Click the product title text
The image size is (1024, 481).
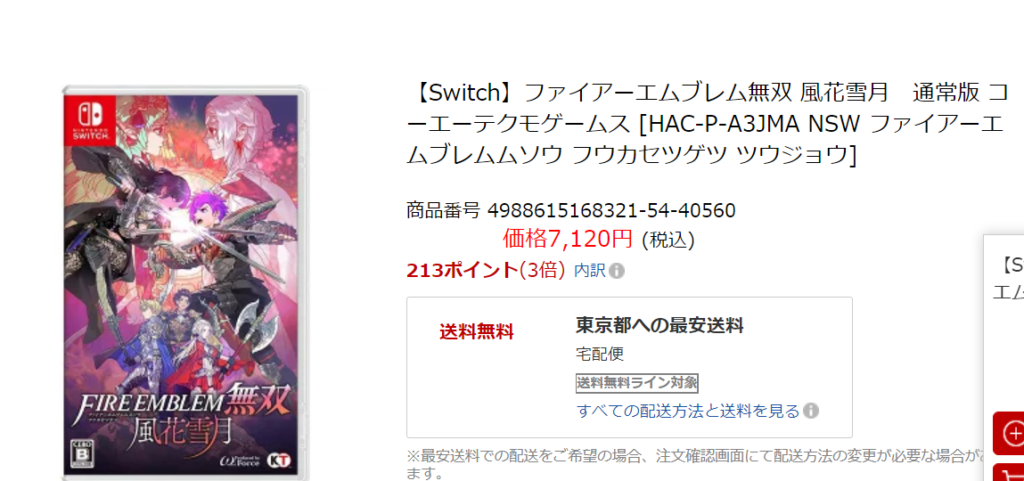tap(707, 124)
